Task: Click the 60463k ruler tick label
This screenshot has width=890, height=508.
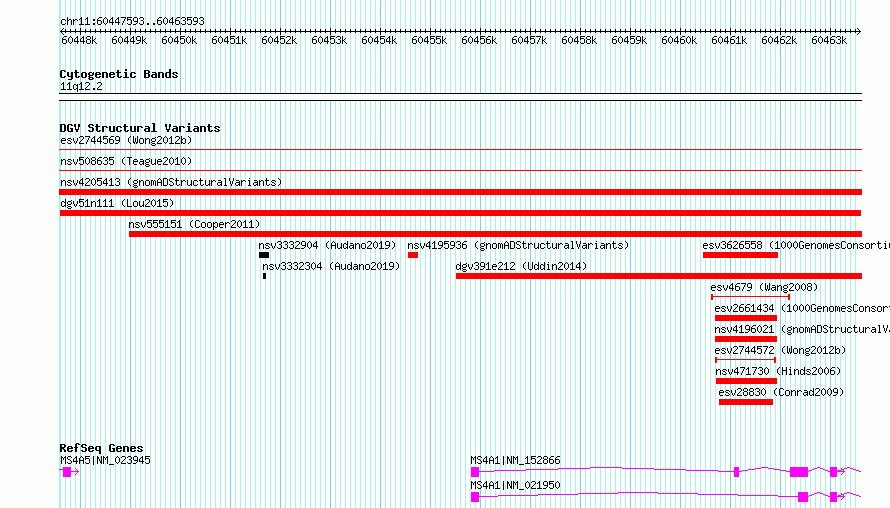Action: (829, 40)
